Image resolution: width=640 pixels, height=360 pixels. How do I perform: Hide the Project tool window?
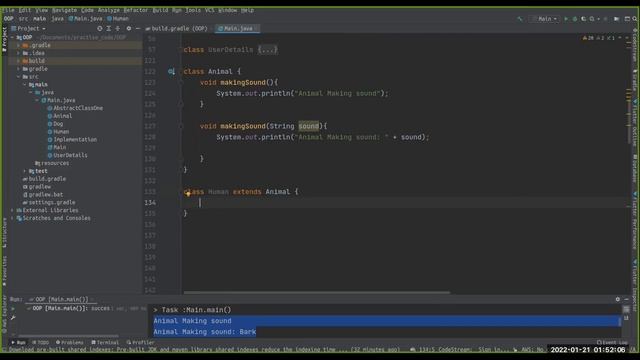[x=138, y=29]
